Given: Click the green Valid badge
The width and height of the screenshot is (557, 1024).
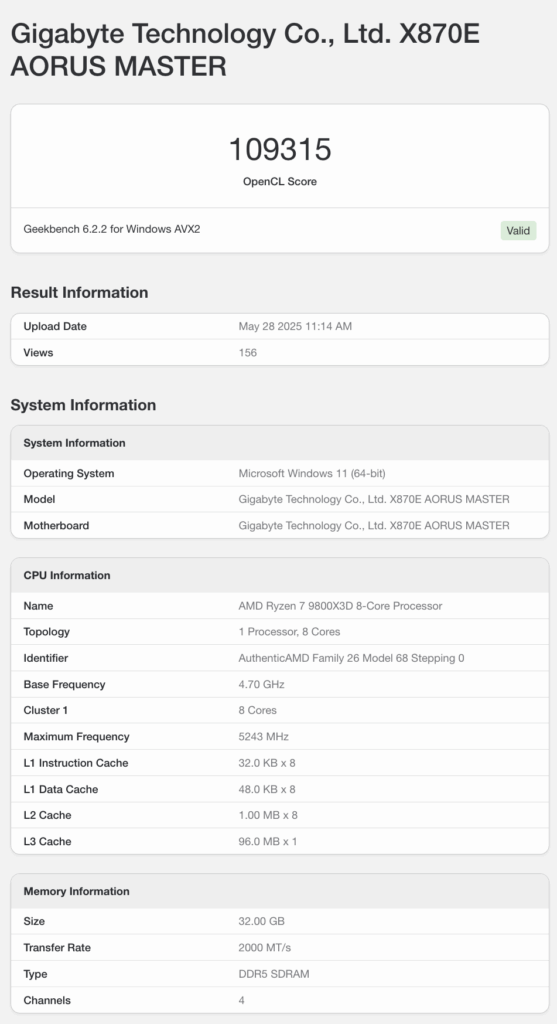Looking at the screenshot, I should 518,231.
